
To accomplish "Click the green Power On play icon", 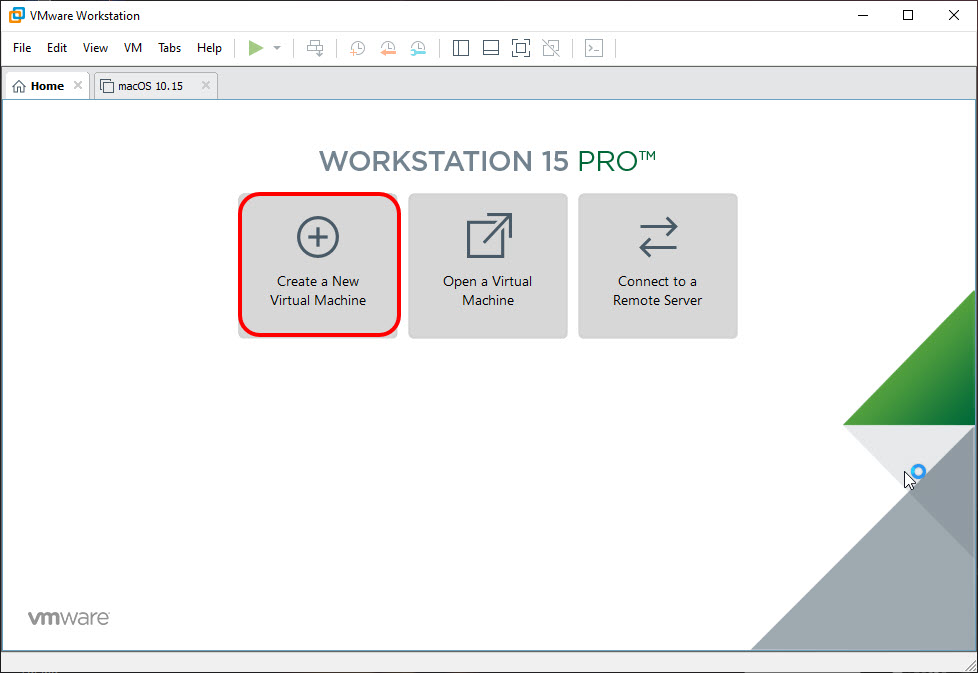I will tap(256, 48).
